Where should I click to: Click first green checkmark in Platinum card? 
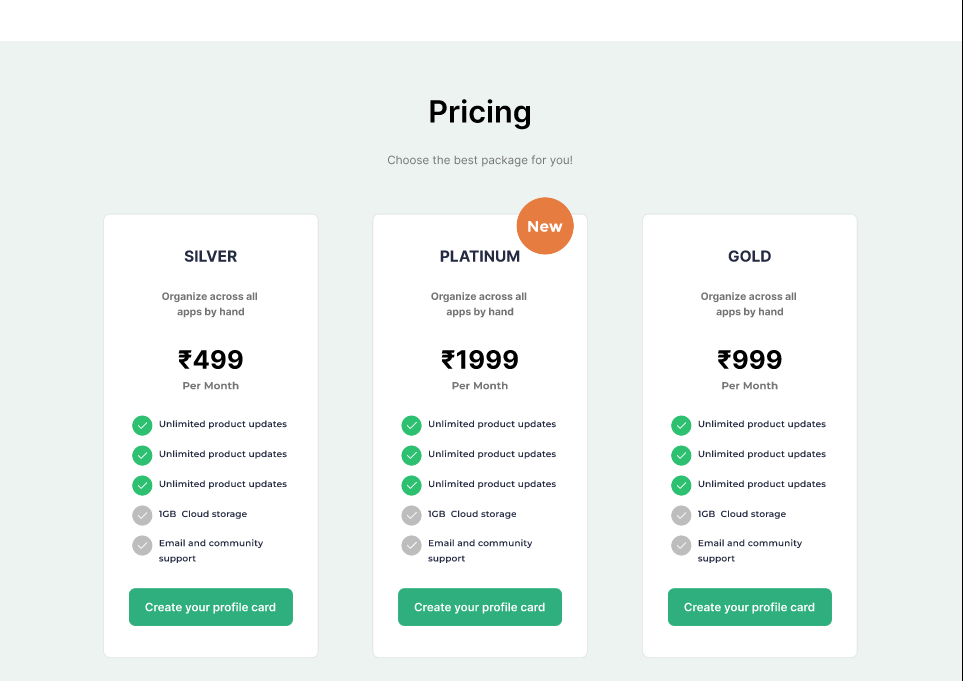(x=411, y=425)
